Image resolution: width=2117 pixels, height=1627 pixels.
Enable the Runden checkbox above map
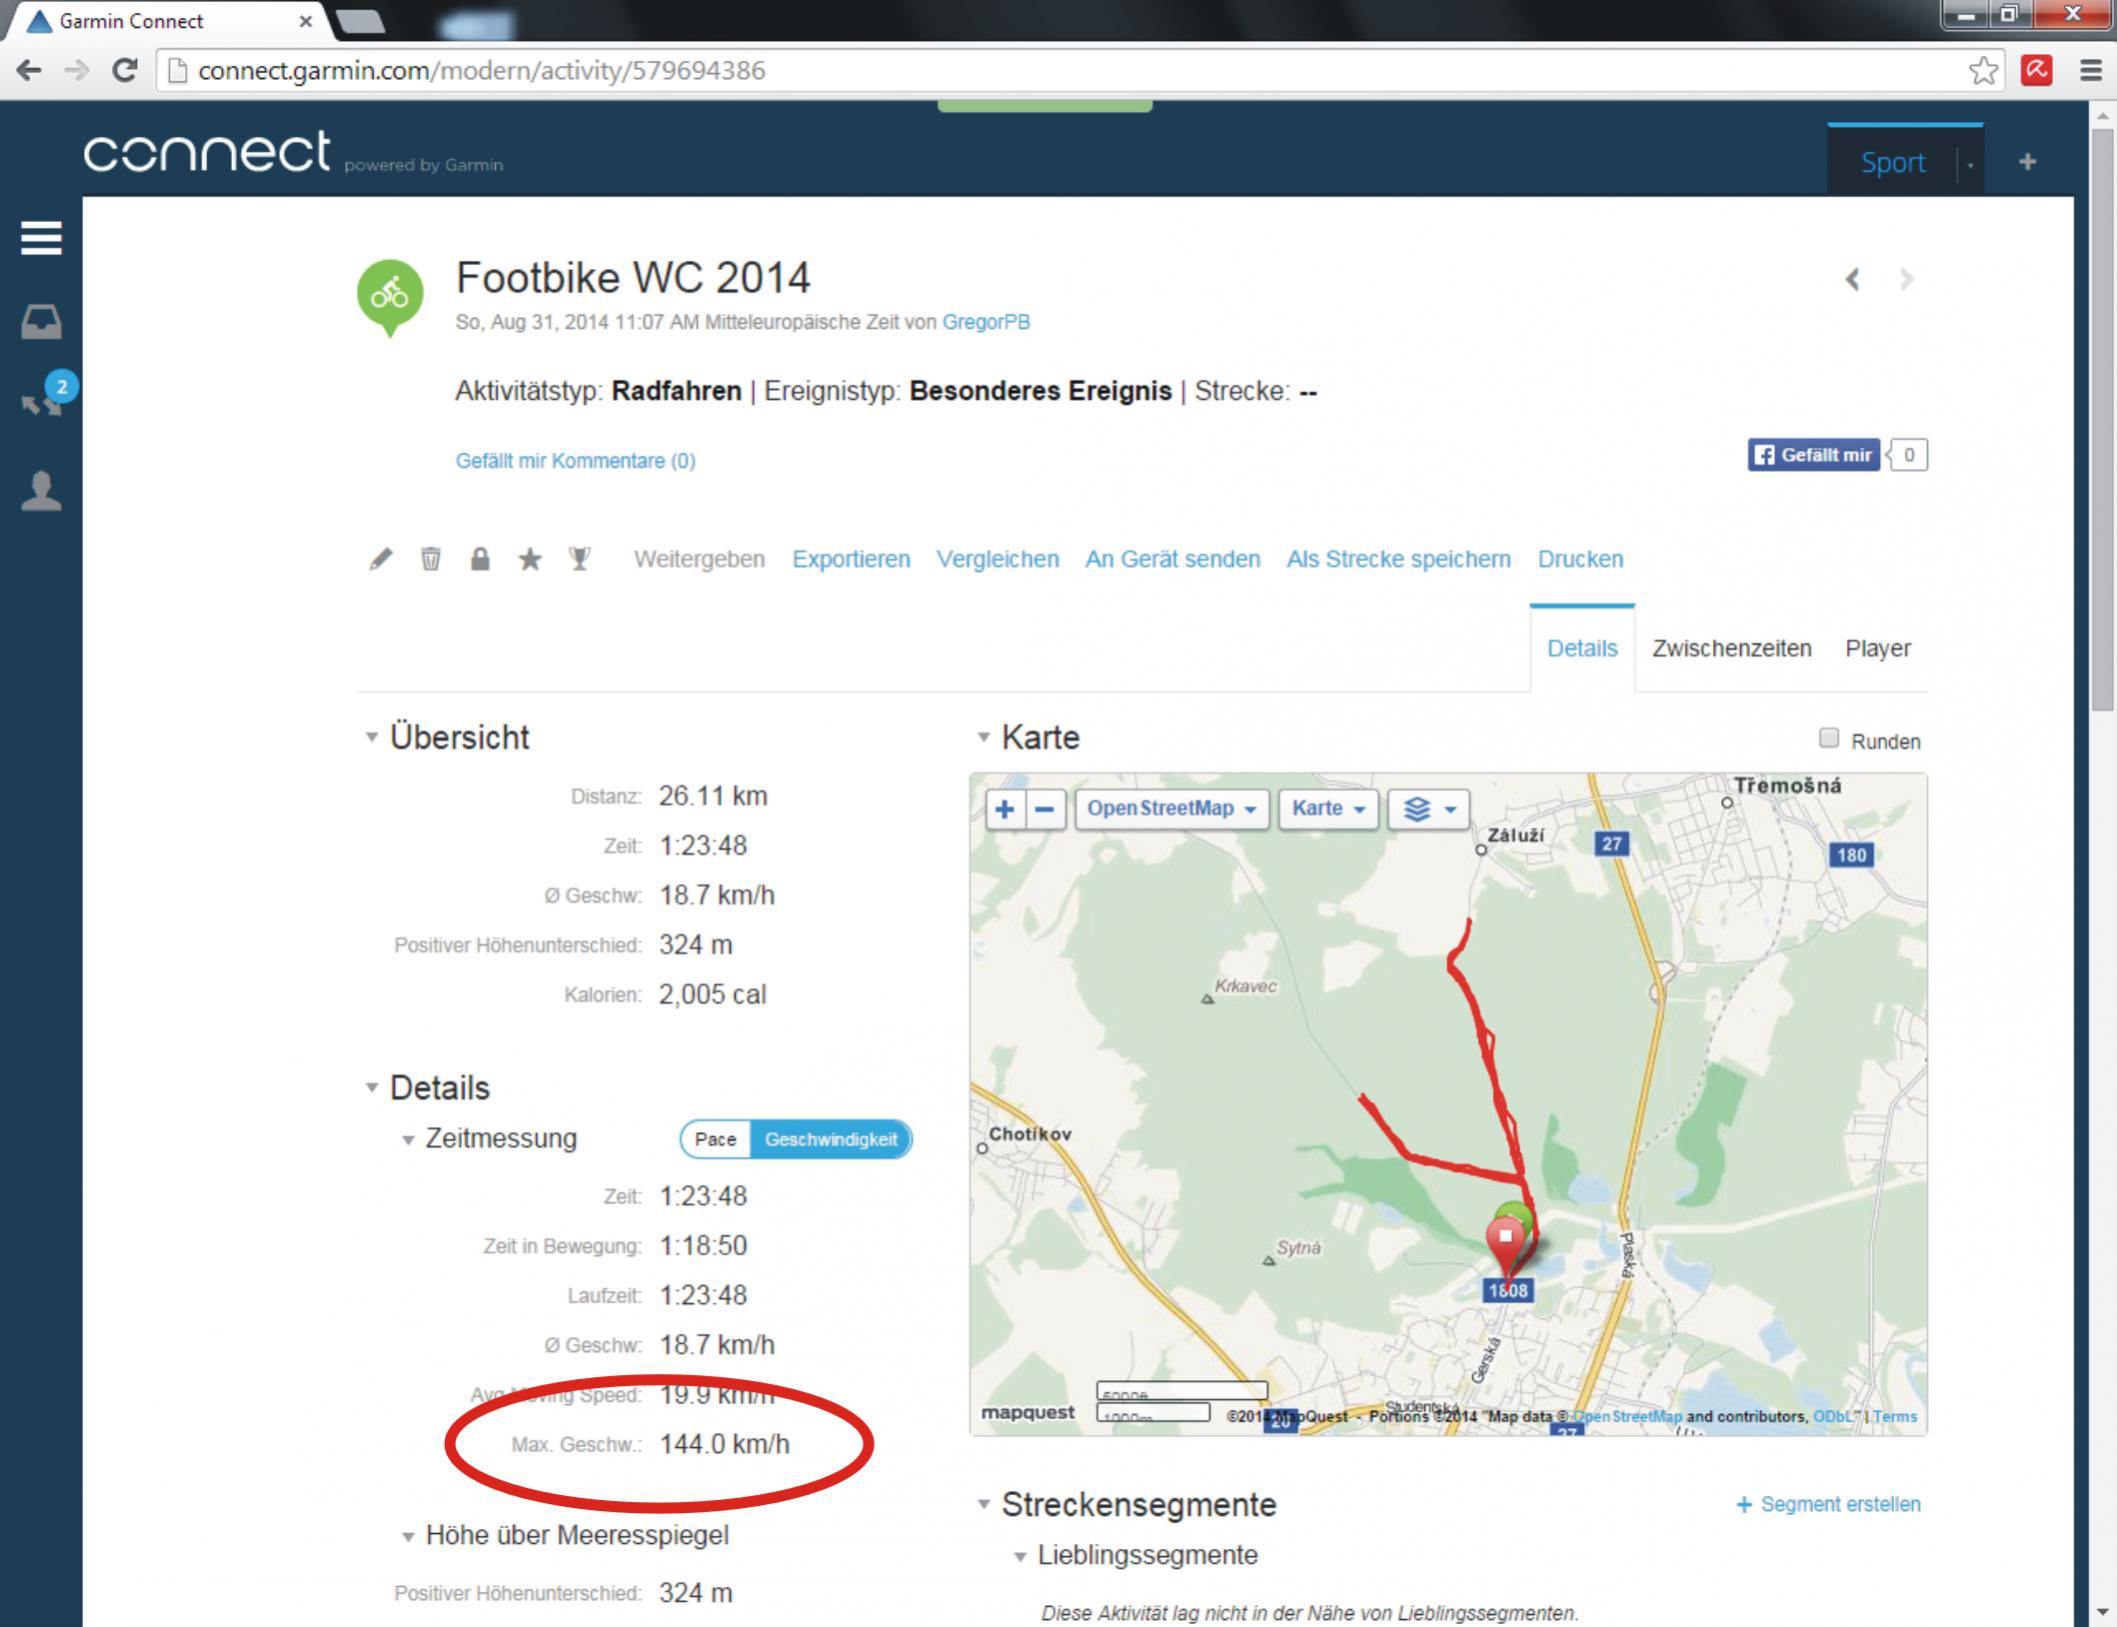[1828, 738]
